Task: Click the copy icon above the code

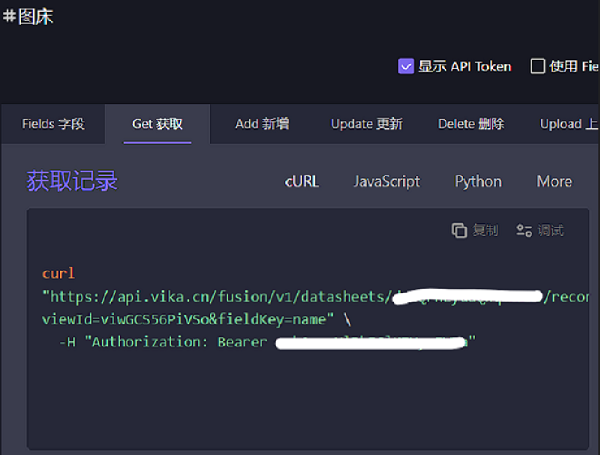Action: click(x=460, y=230)
